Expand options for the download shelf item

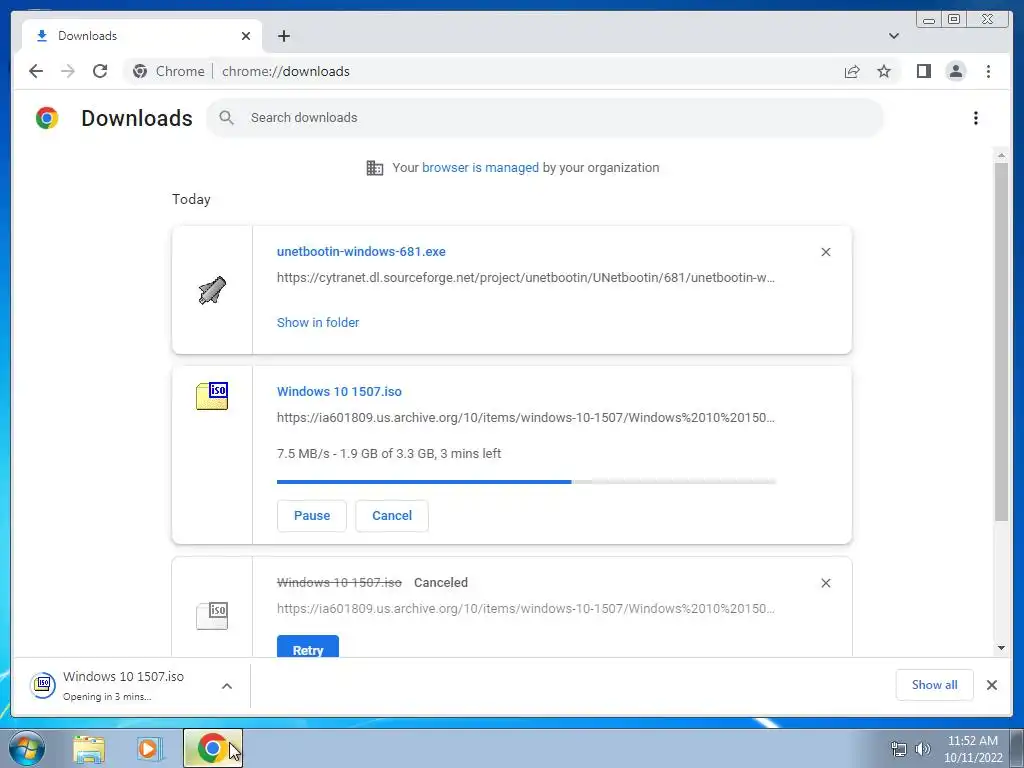227,686
